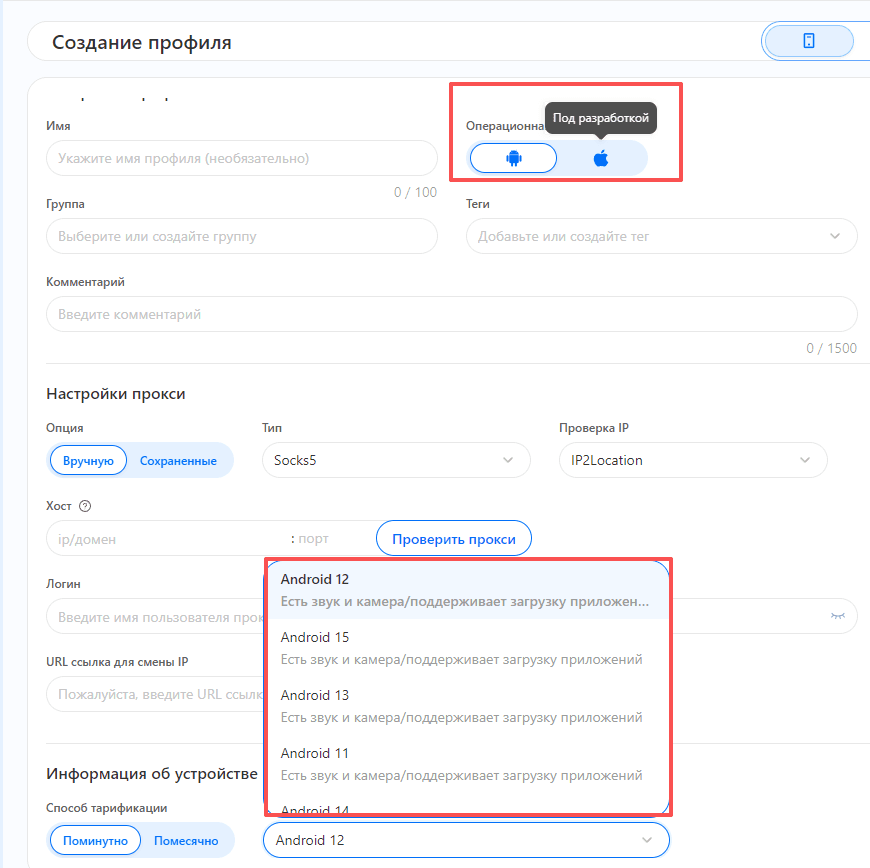The width and height of the screenshot is (870, 868).
Task: Click the Проверить прокси button
Action: [453, 539]
